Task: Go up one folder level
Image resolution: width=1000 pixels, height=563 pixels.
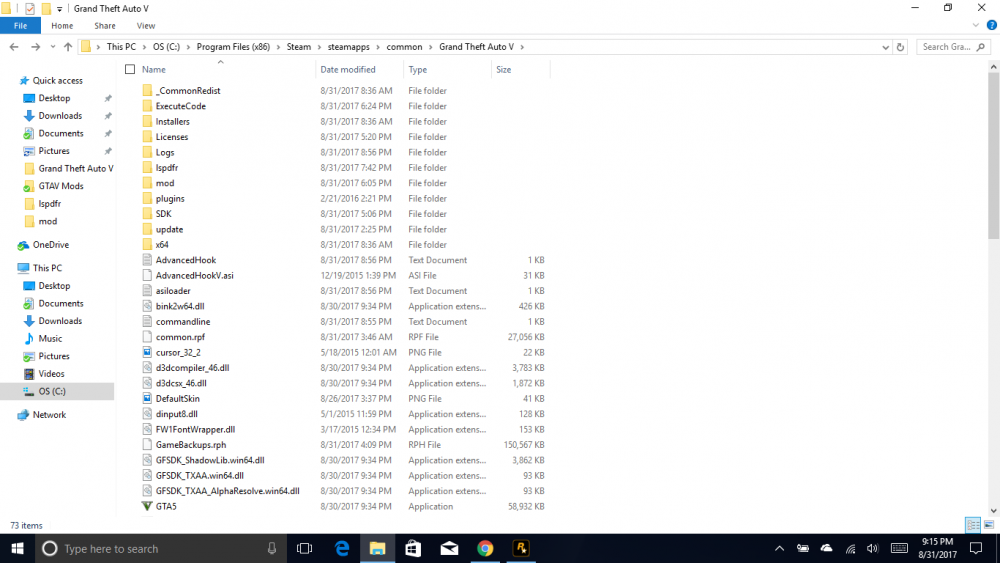Action: (68, 47)
